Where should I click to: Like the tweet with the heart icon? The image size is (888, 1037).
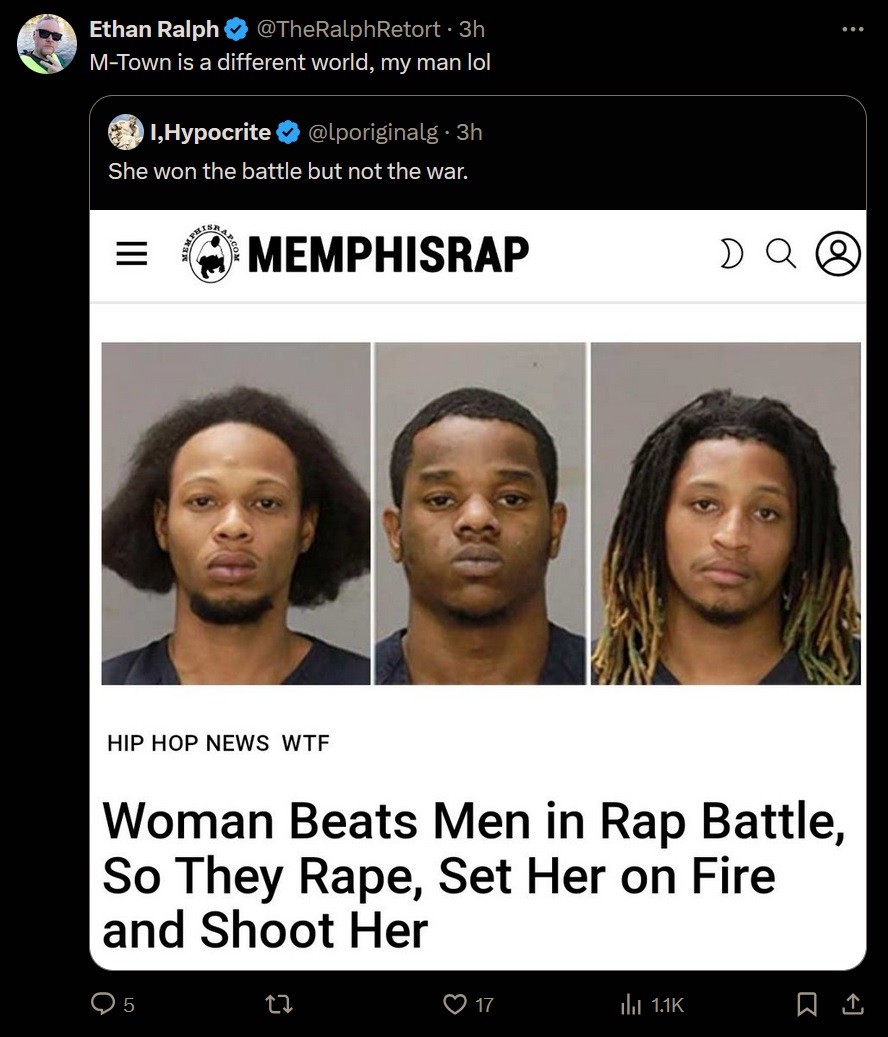tap(455, 1005)
